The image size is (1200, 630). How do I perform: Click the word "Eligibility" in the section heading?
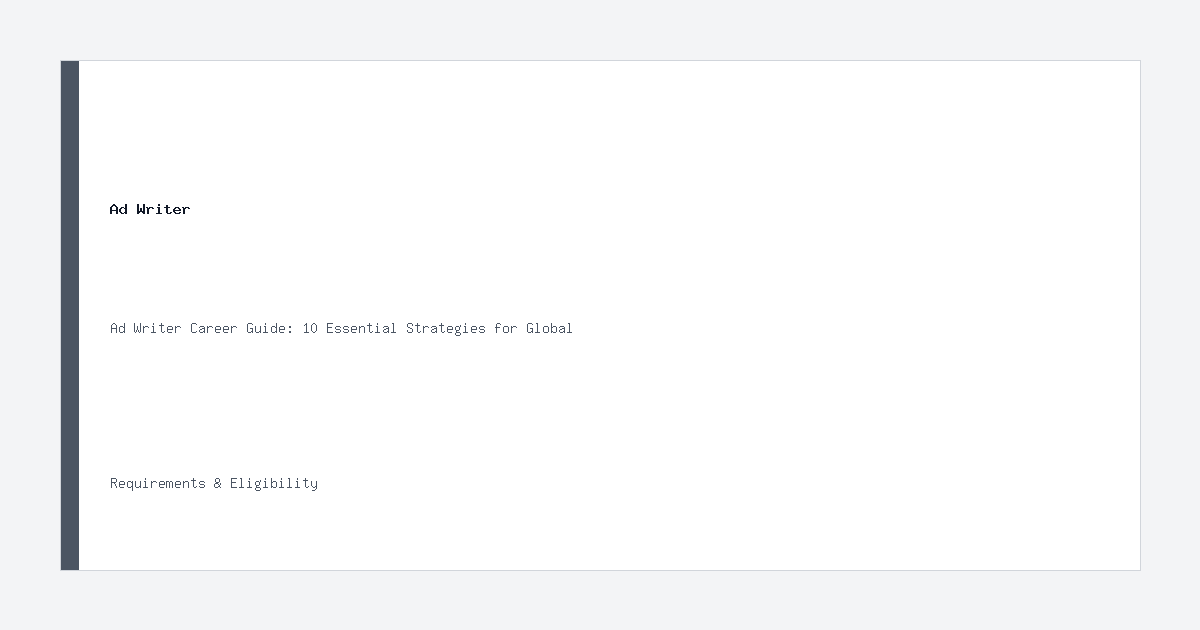point(274,483)
